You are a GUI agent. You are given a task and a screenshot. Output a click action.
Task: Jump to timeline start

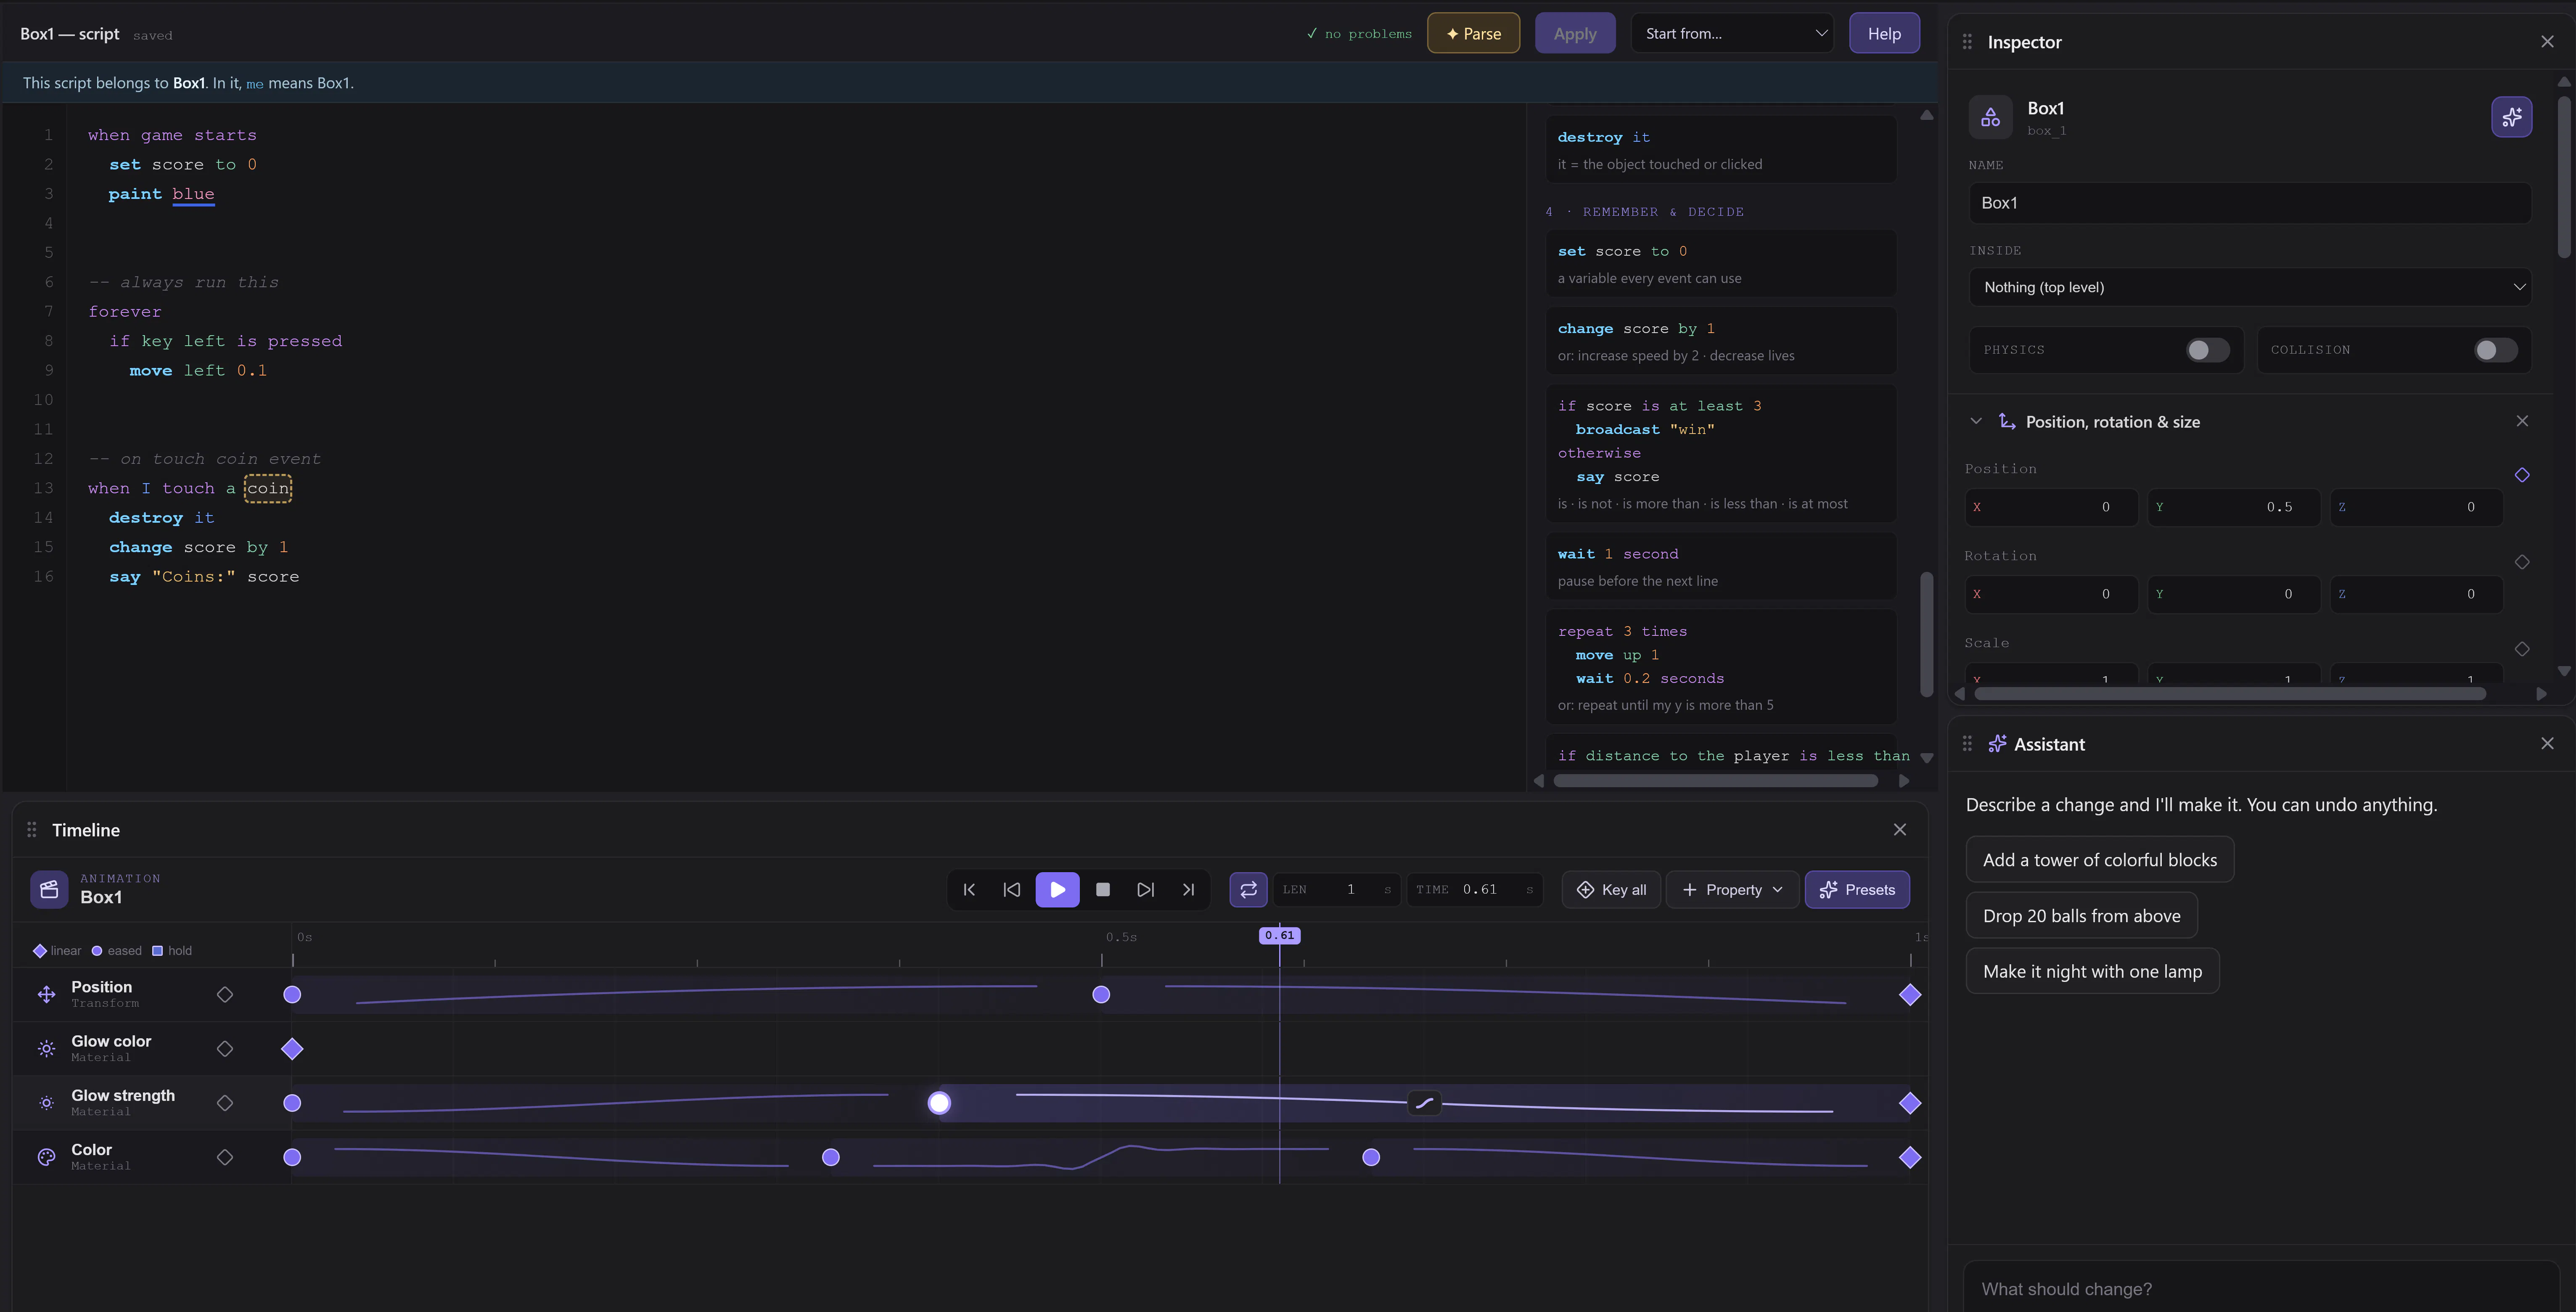pos(968,889)
